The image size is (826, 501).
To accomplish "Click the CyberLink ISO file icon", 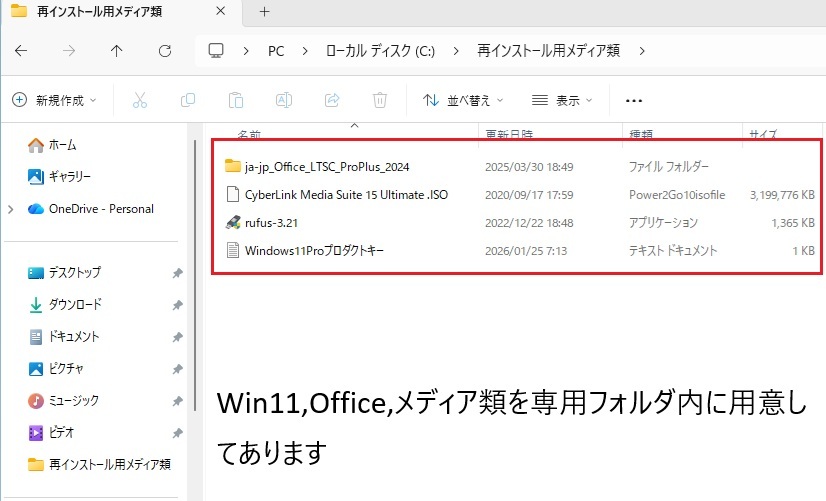I will [233, 194].
